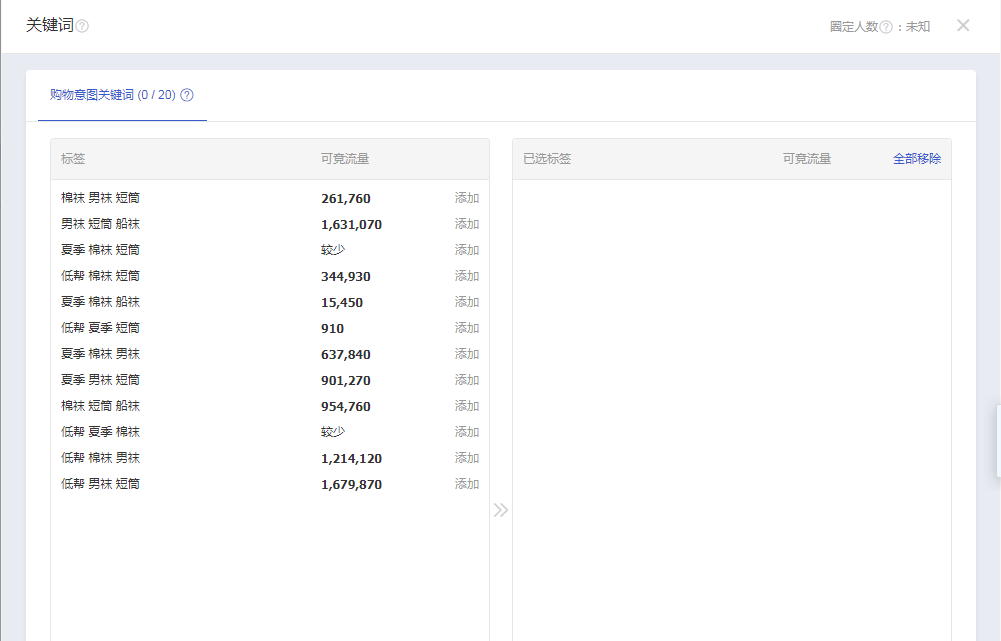Click the traffic value 954,760

pyautogui.click(x=346, y=407)
